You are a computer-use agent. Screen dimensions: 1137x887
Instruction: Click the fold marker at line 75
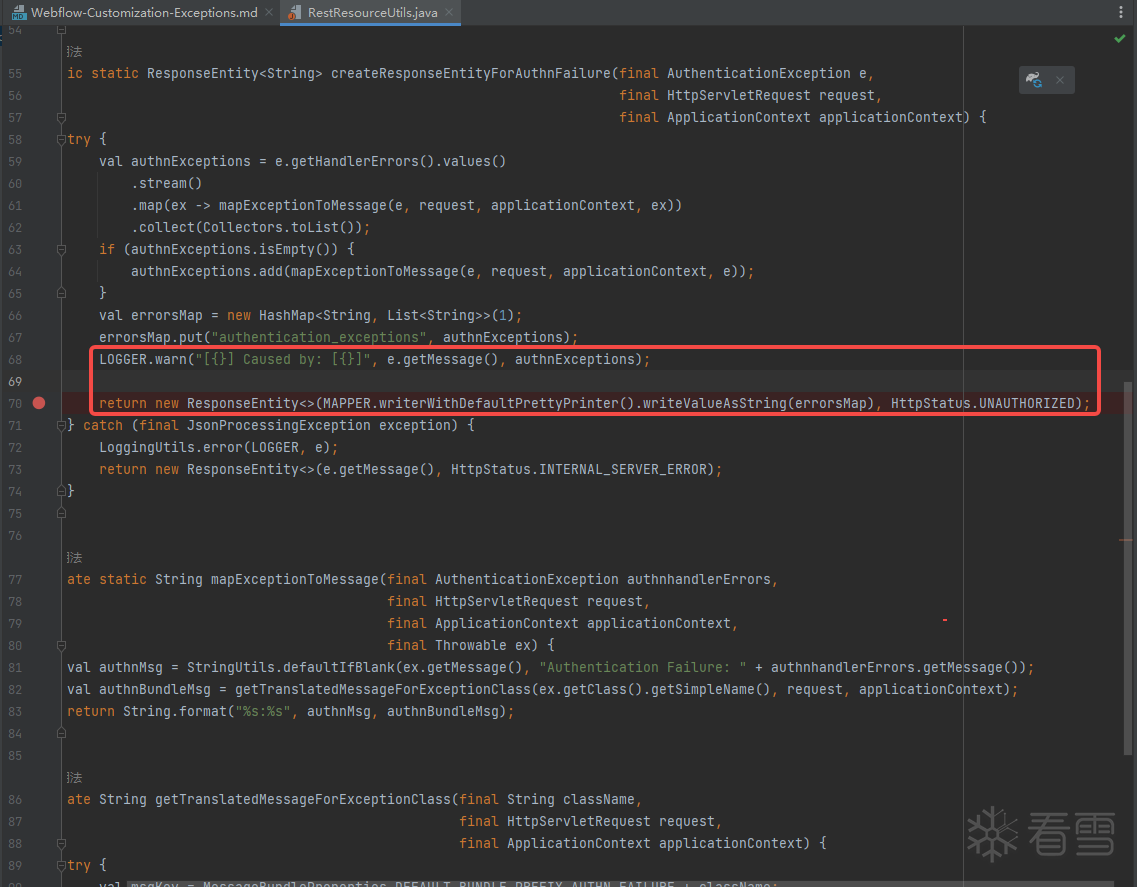(x=62, y=513)
